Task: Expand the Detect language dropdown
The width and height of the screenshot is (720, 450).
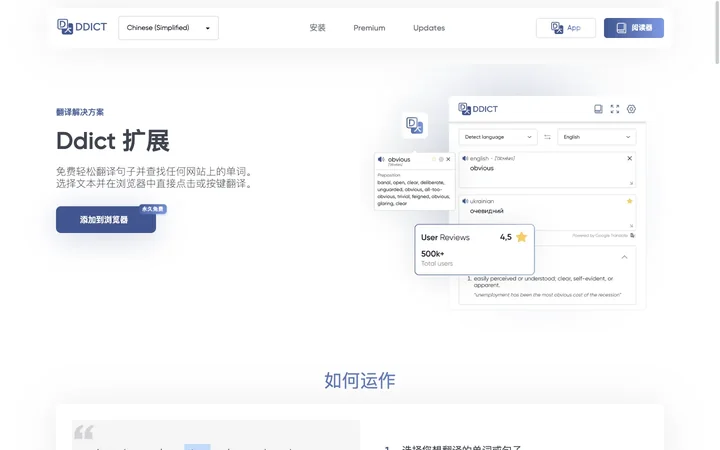Action: coord(498,137)
